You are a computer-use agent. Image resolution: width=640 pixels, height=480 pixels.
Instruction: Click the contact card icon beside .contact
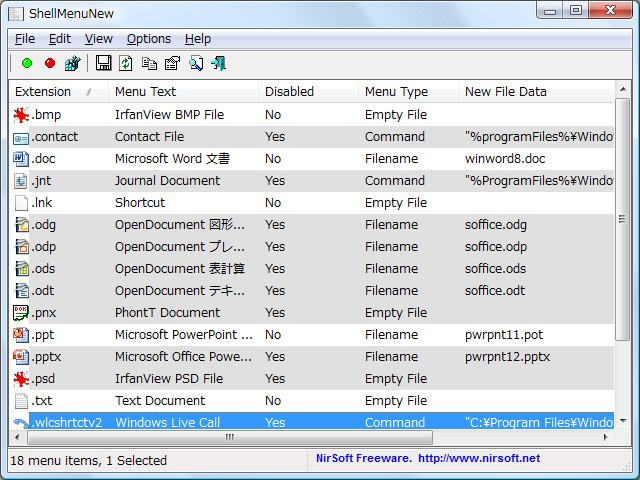pos(21,138)
